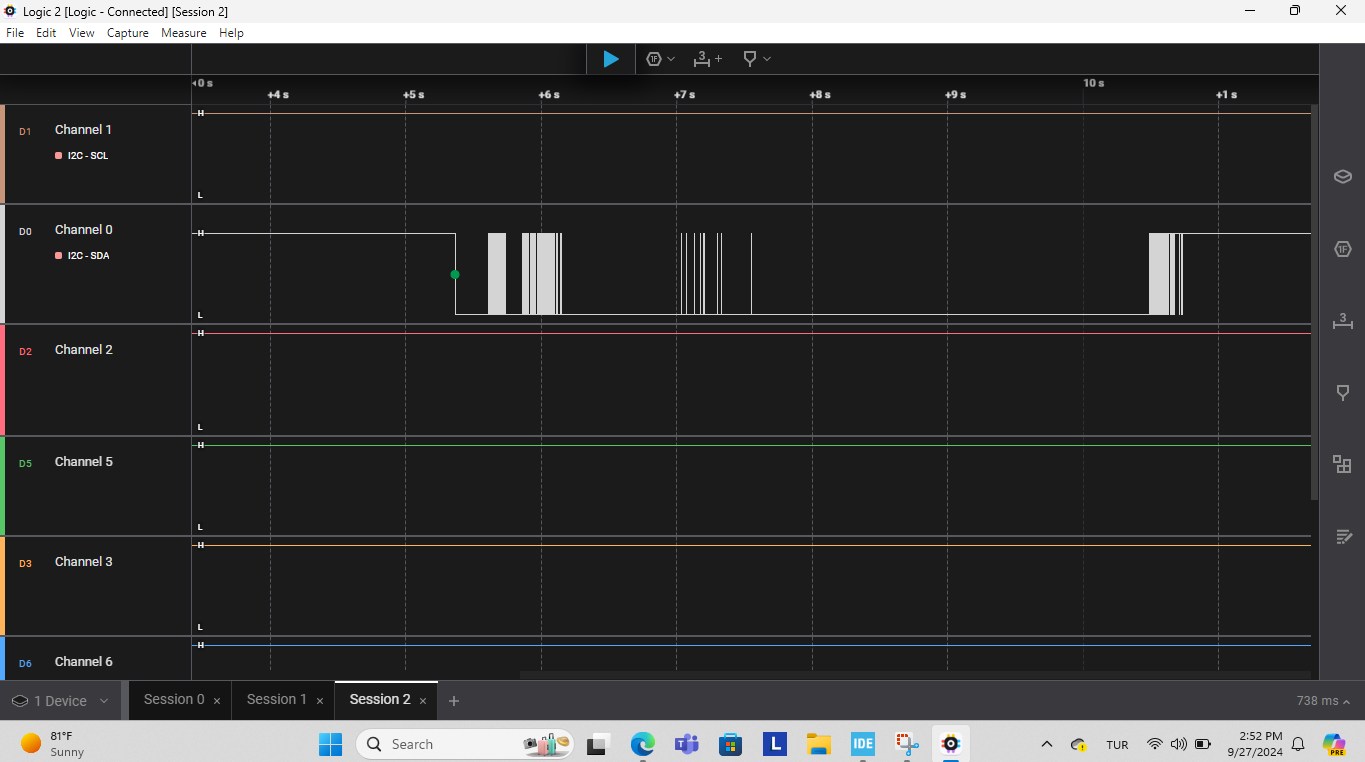Viewport: 1365px width, 762px height.
Task: Open the dropdown beside the funnel toolbar icon
Action: pos(766,59)
